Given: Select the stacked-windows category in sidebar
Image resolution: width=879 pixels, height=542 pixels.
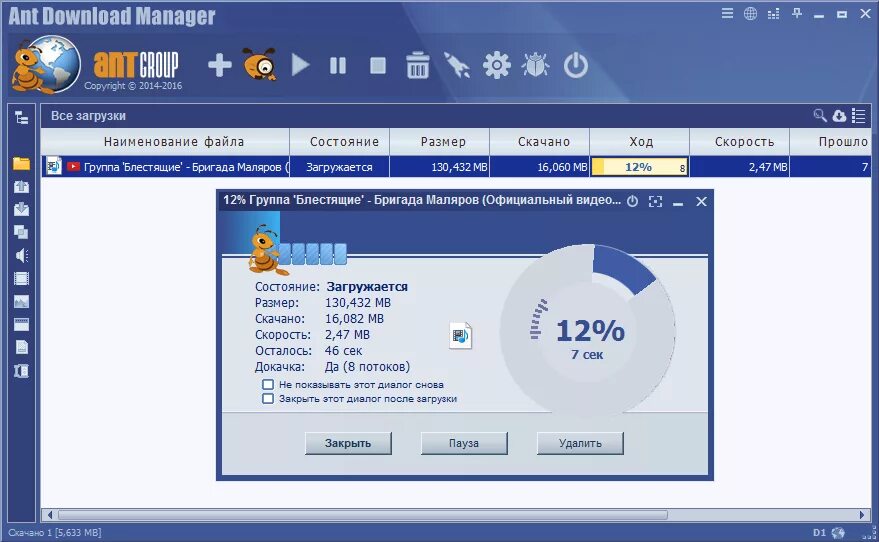Looking at the screenshot, I should click(21, 232).
